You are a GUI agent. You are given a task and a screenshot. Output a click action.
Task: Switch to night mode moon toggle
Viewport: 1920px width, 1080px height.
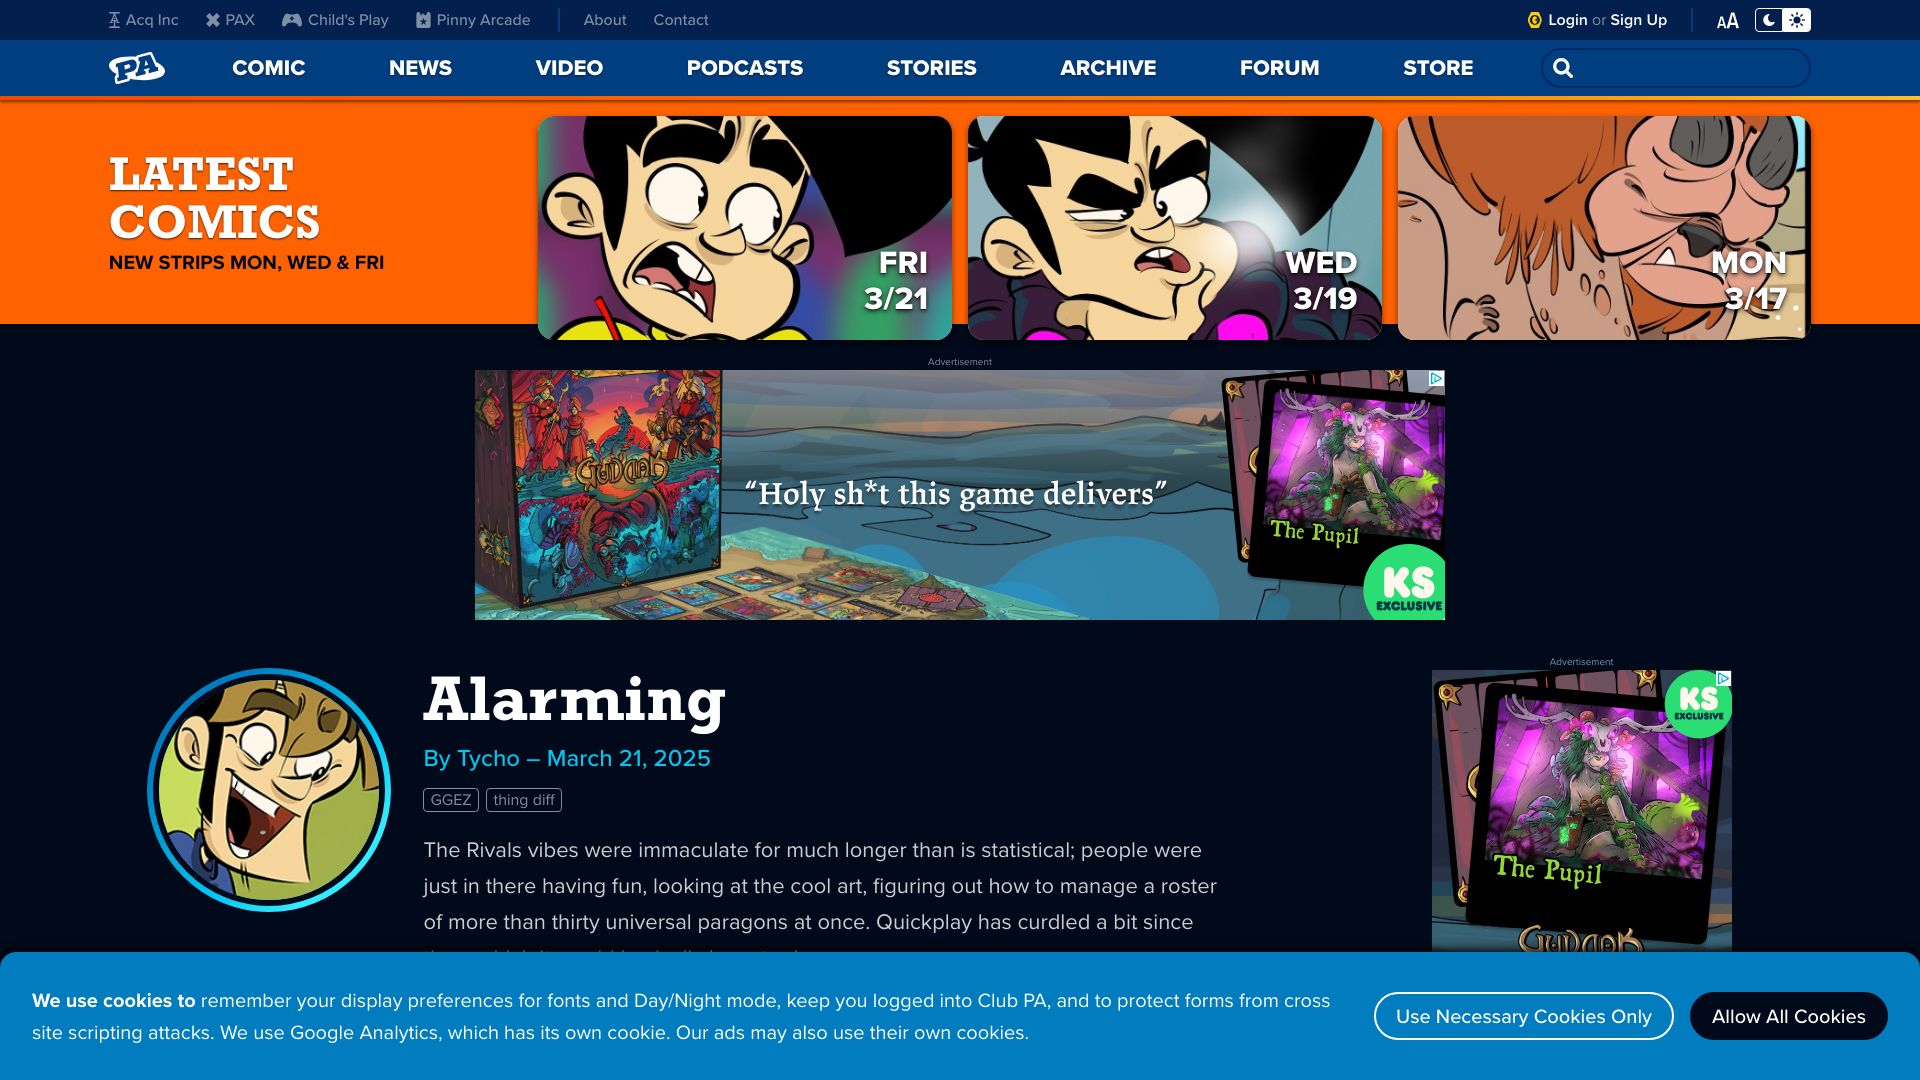point(1769,20)
